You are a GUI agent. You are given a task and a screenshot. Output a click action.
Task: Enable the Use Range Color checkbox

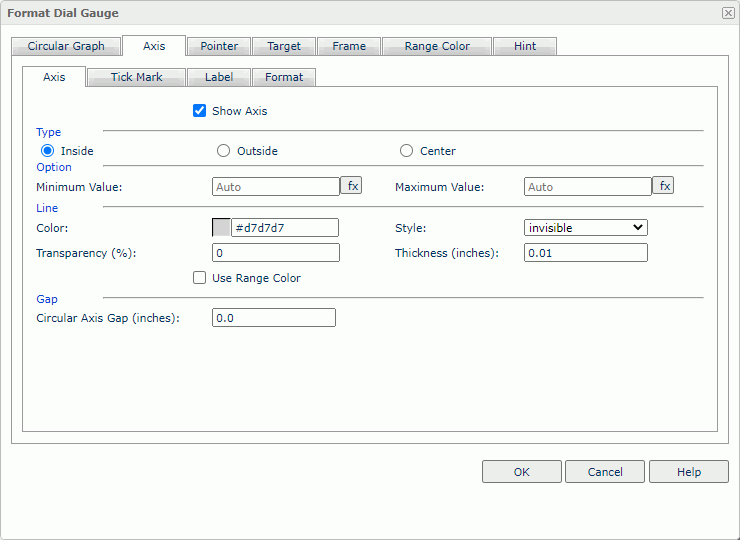click(x=200, y=278)
